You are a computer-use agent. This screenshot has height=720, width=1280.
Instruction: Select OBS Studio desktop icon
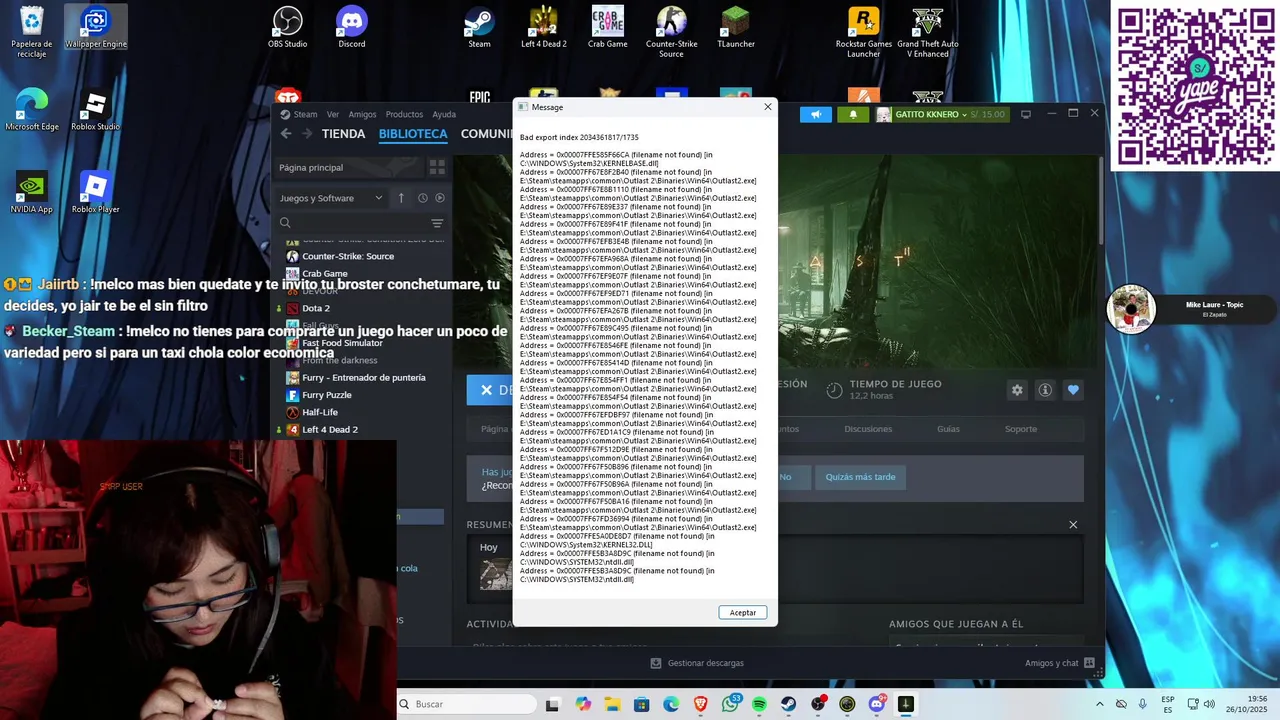(288, 27)
